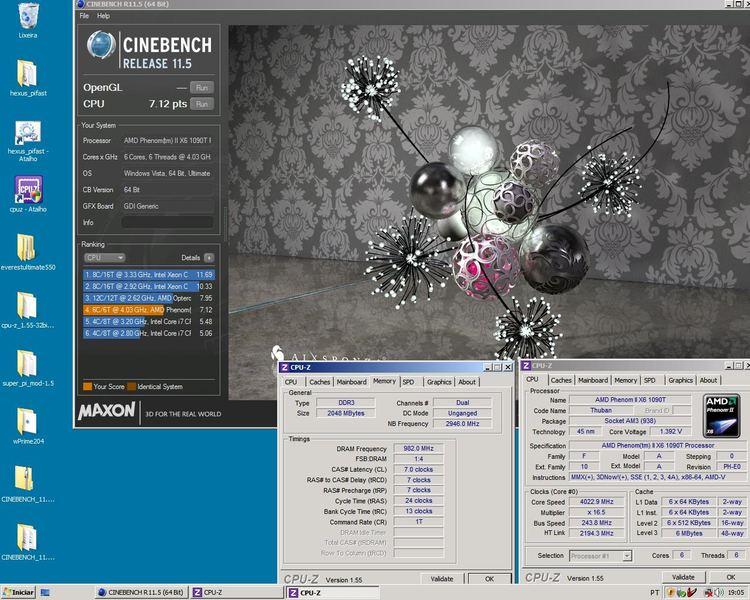This screenshot has height=600, width=750.
Task: Select ranking row 3 AMD Opteron 7.95
Action: 149,298
